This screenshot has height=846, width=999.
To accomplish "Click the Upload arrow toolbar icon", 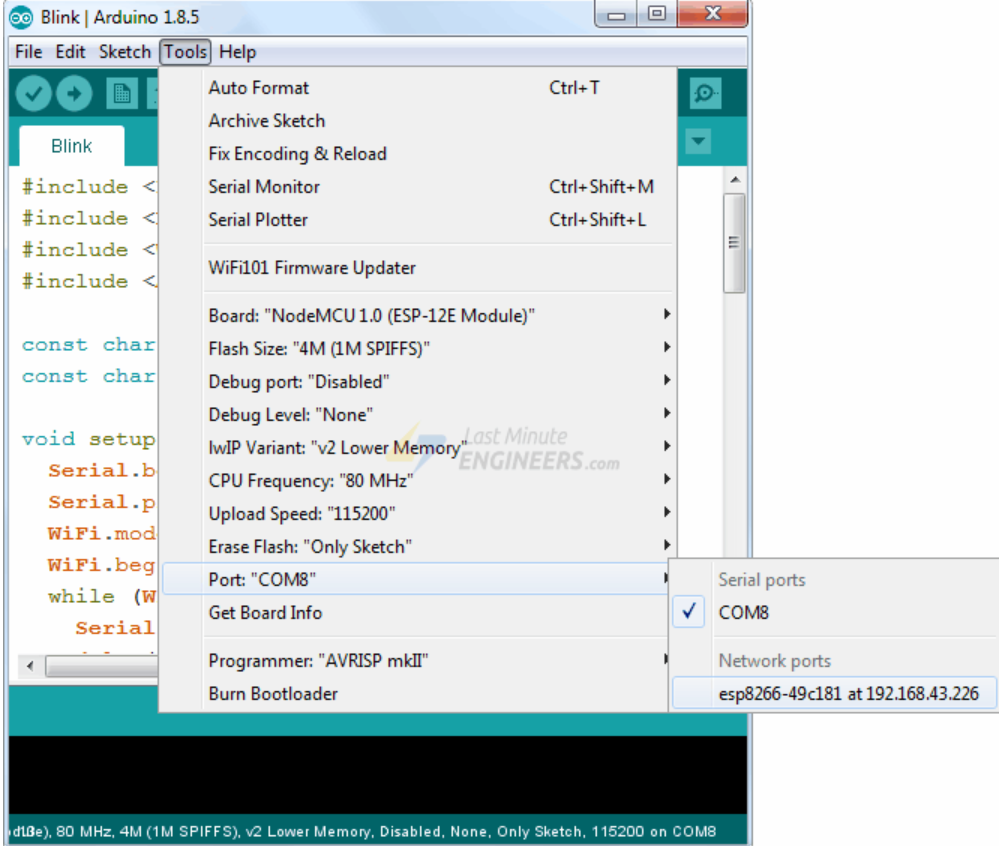I will (73, 94).
